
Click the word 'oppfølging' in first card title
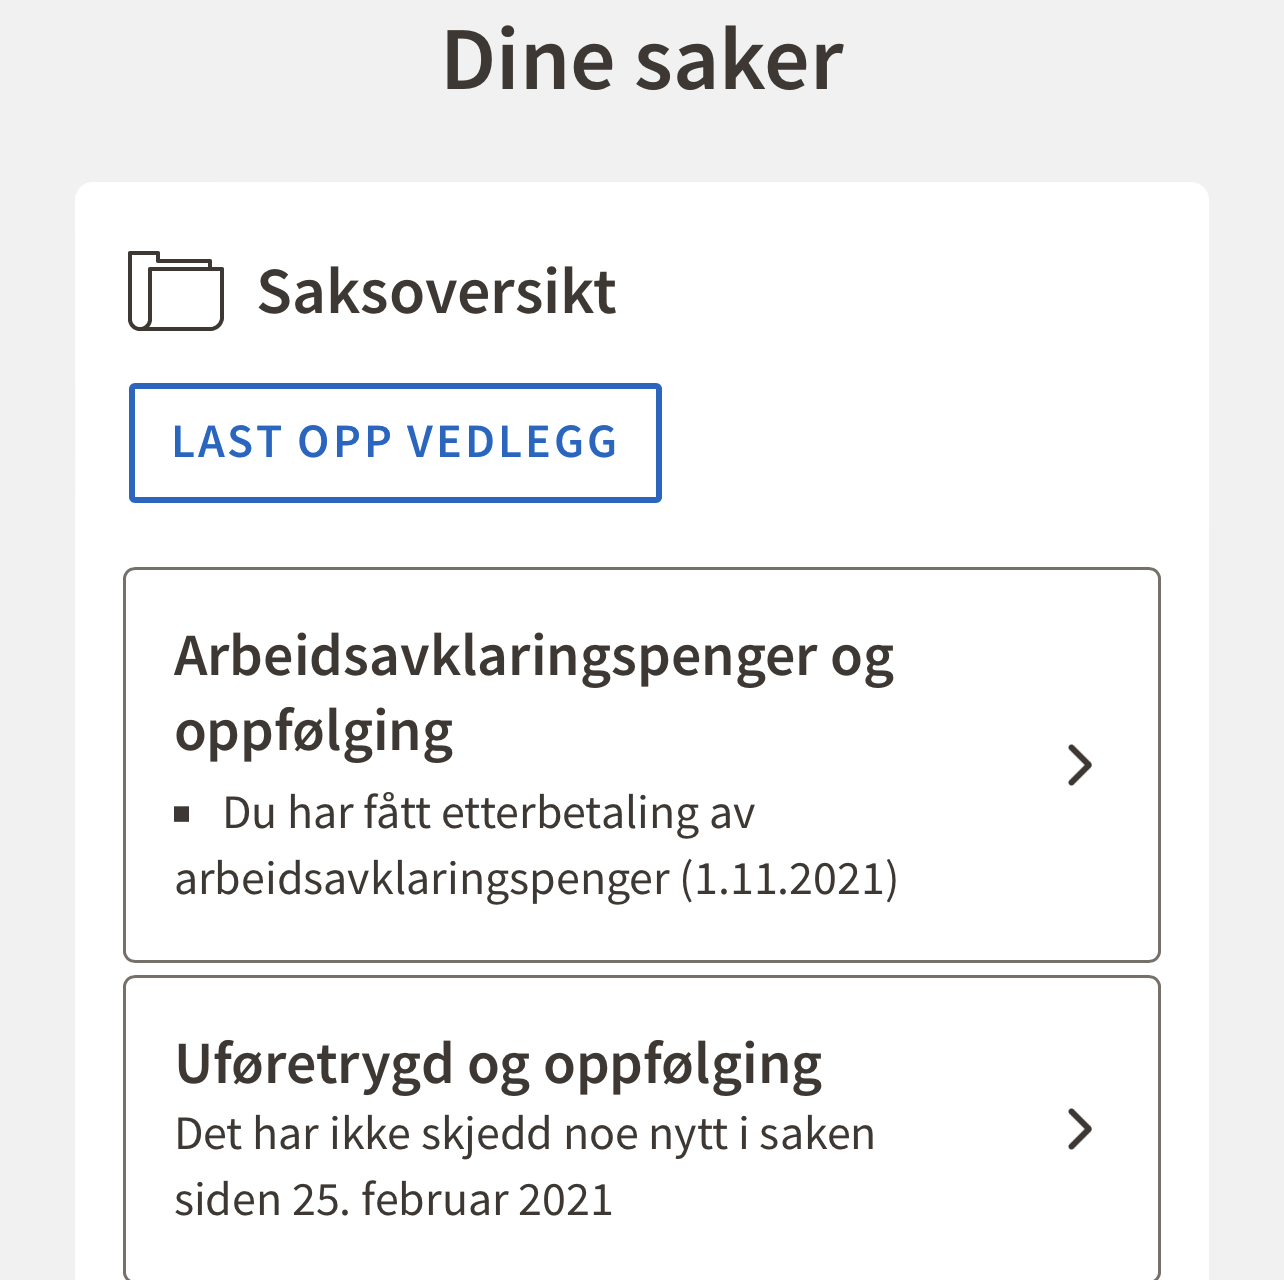(x=313, y=733)
